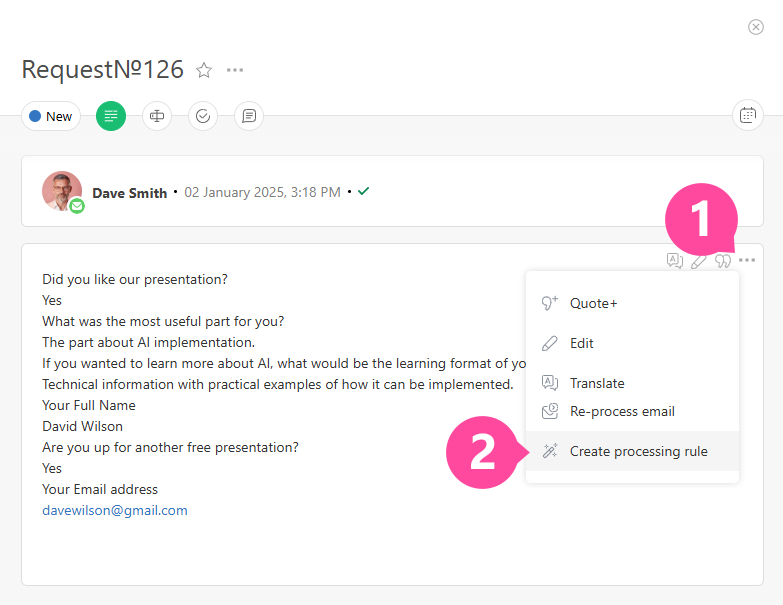Choose Edit from the context menu
This screenshot has height=605, width=783.
coord(581,343)
